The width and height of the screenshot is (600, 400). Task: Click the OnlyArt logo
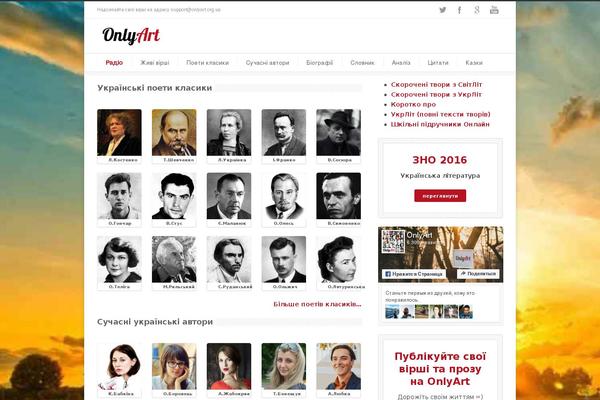pyautogui.click(x=131, y=36)
